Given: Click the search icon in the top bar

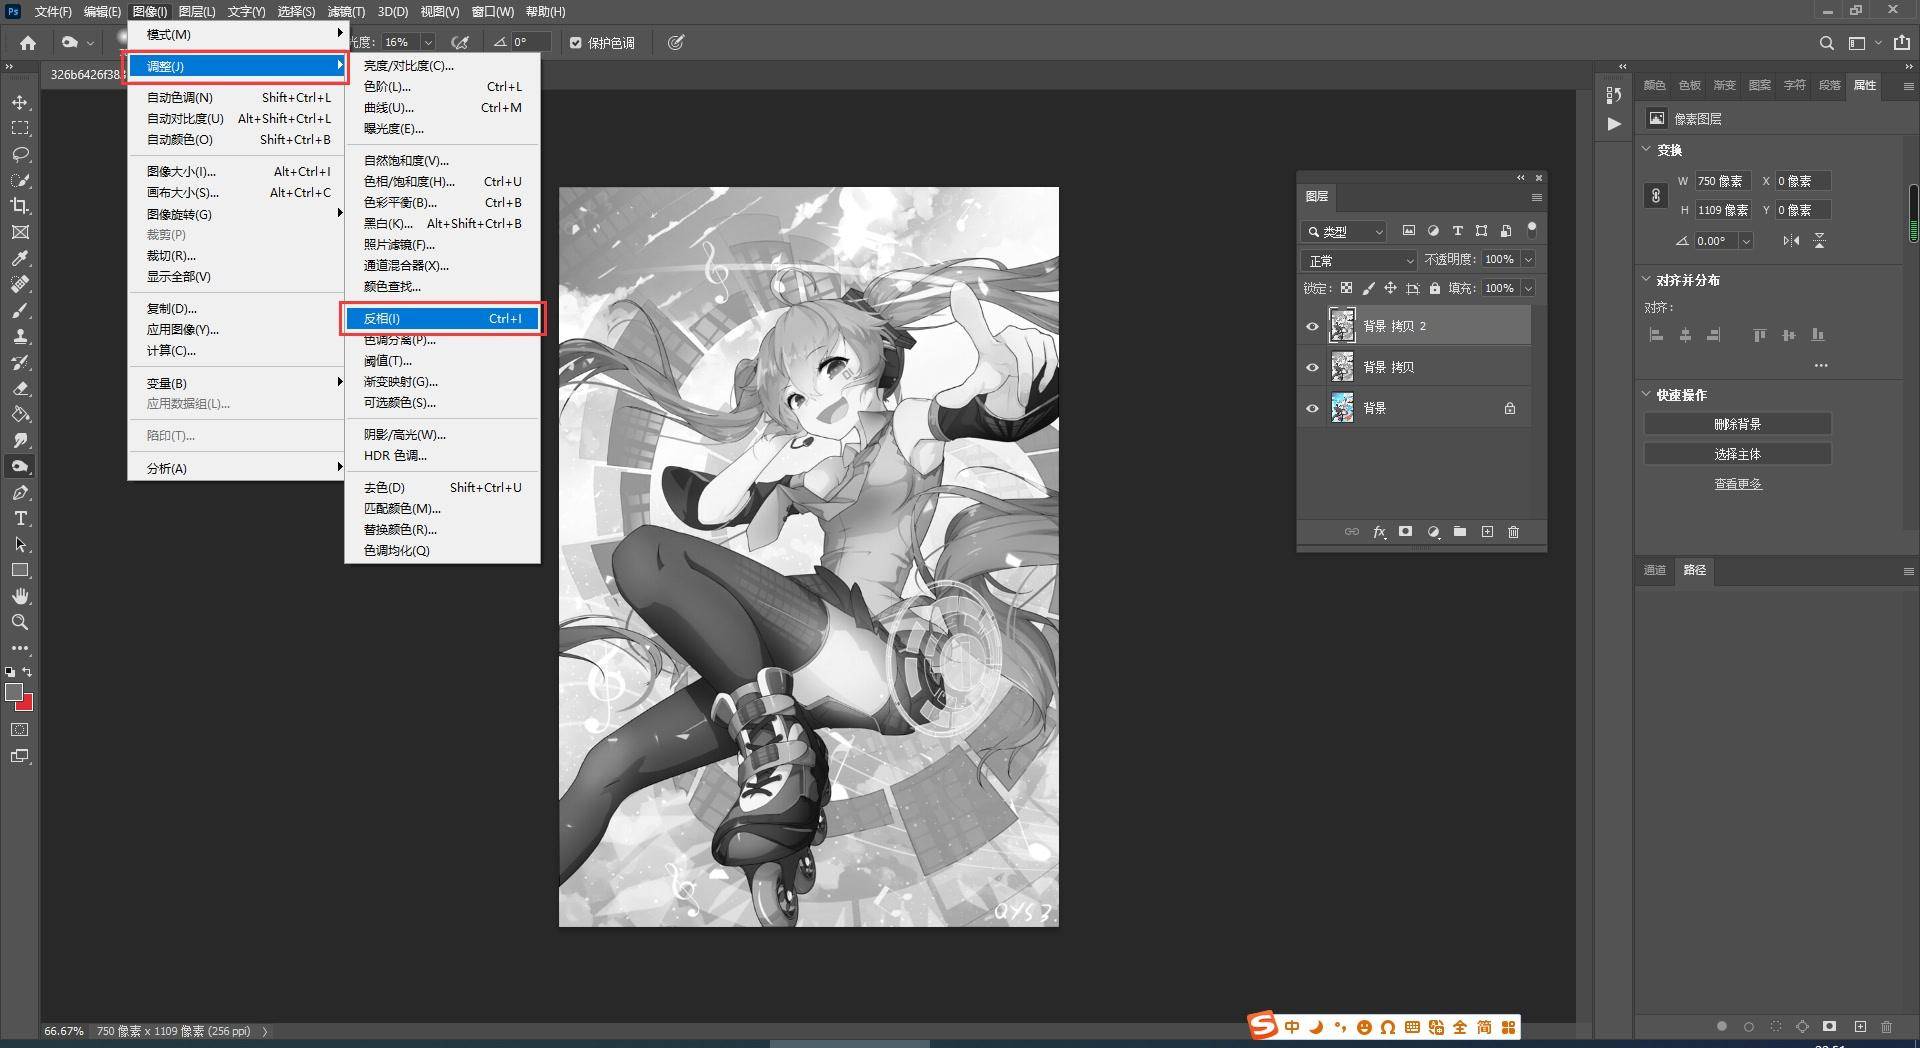Looking at the screenshot, I should coord(1826,43).
